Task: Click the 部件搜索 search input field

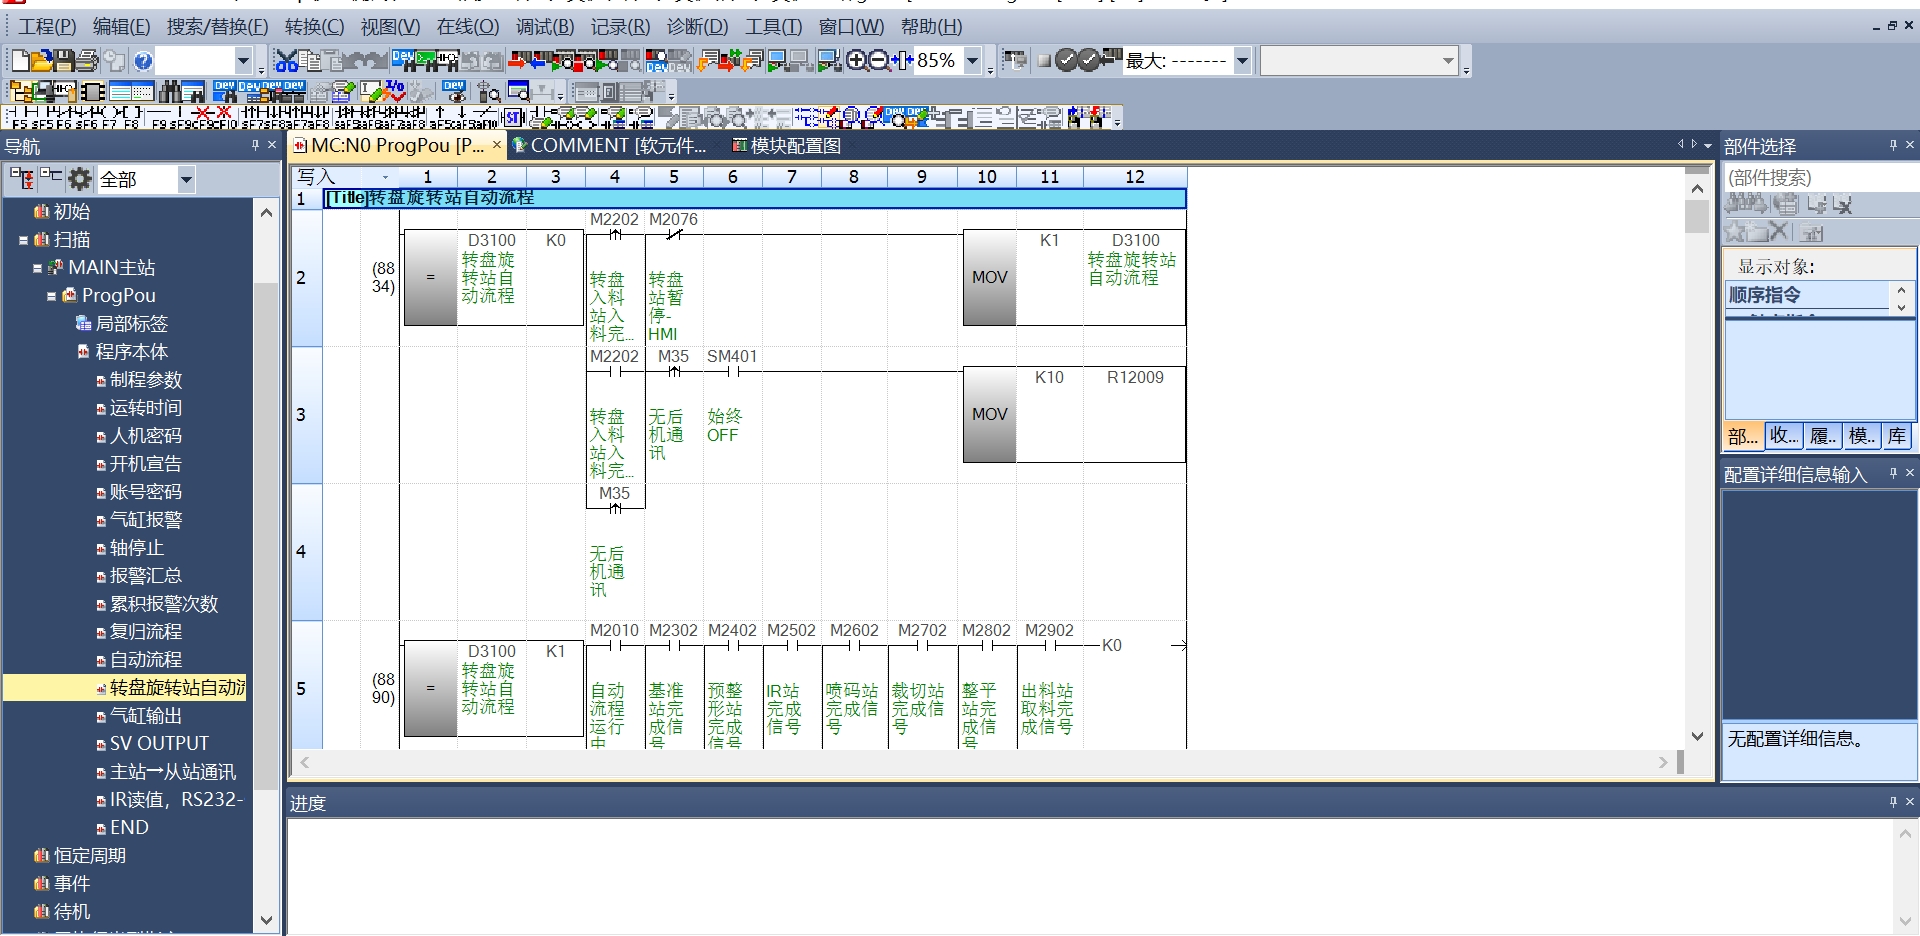Action: [1818, 178]
